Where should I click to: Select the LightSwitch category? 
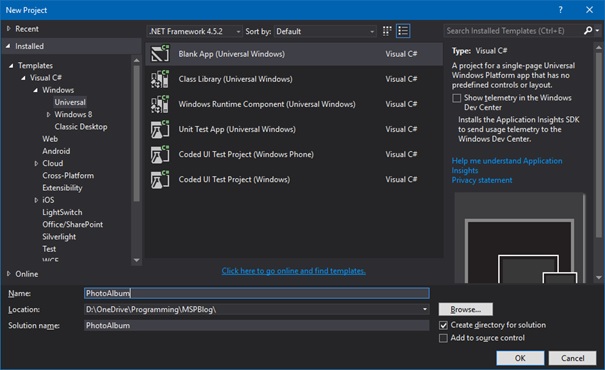tap(62, 212)
